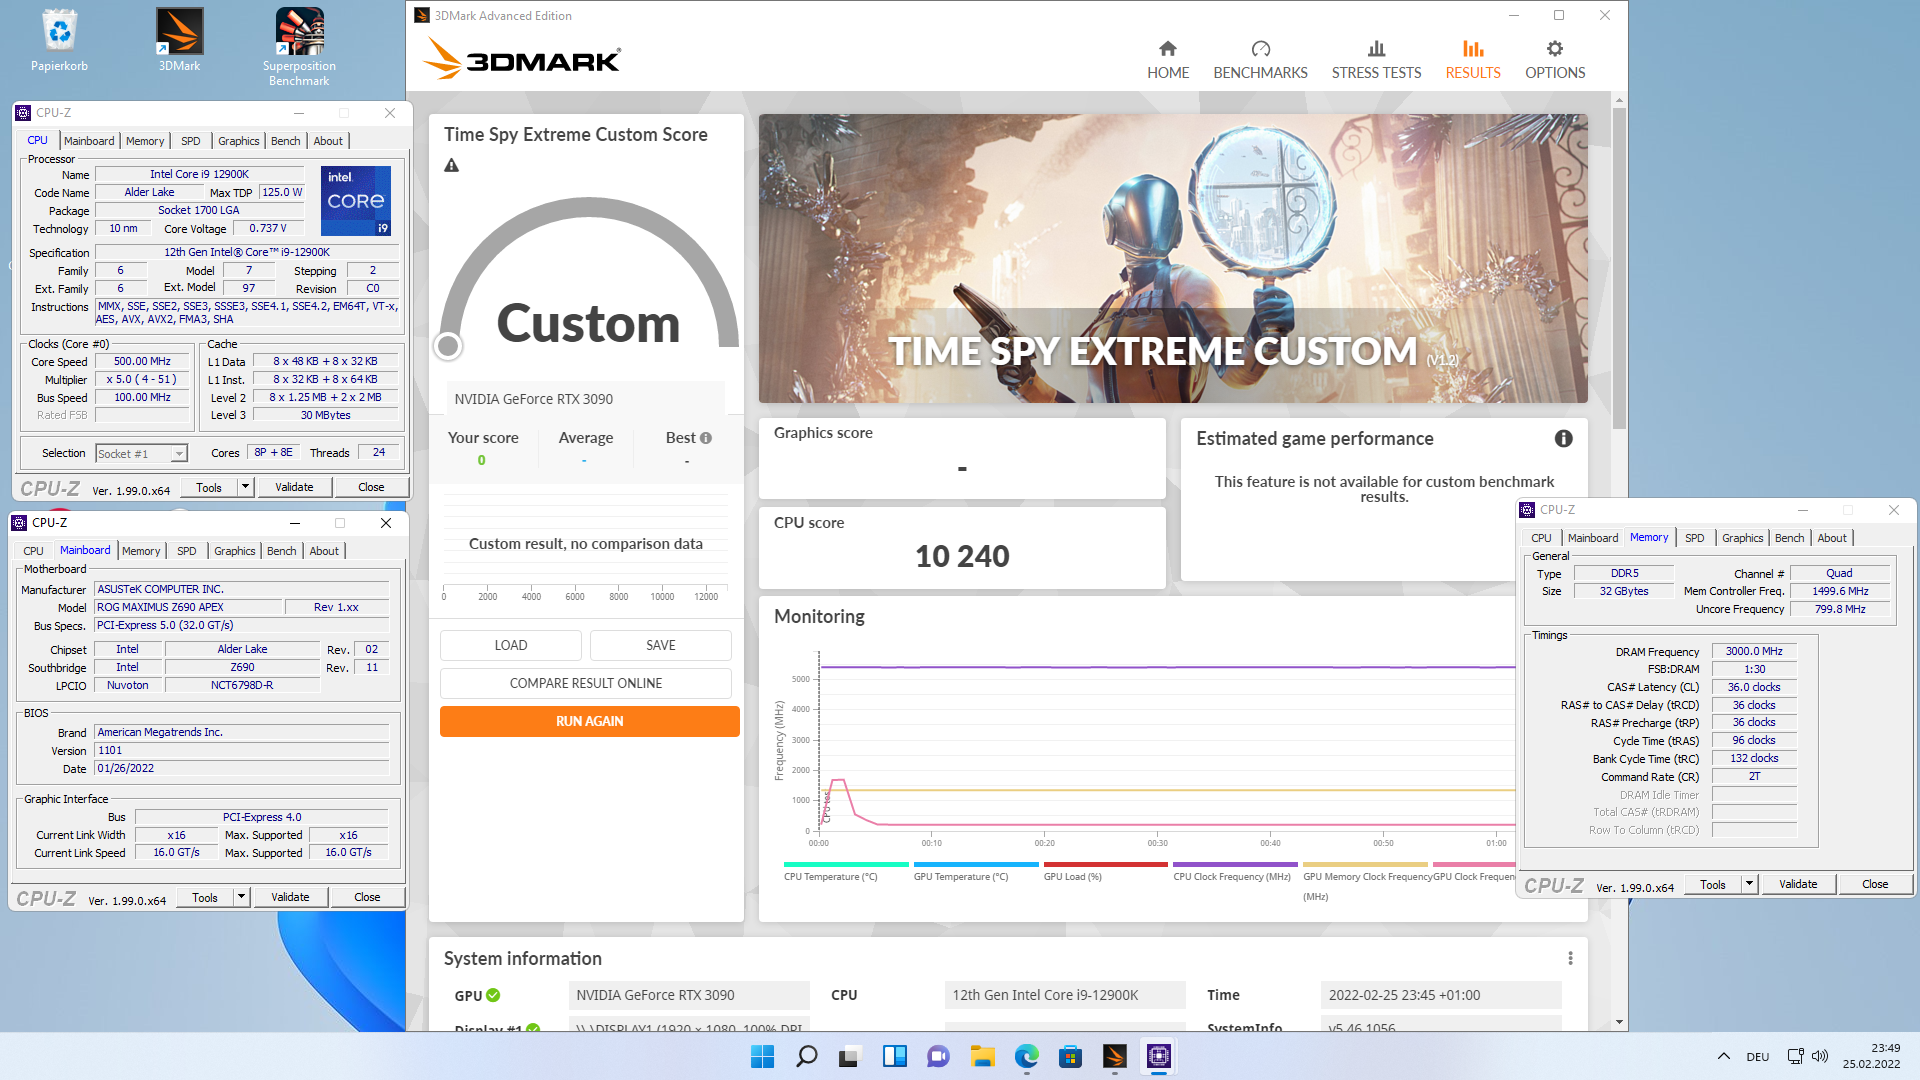This screenshot has width=1920, height=1080.
Task: Click the ROG MAXIMUS Z690 APEX model field
Action: [x=188, y=607]
